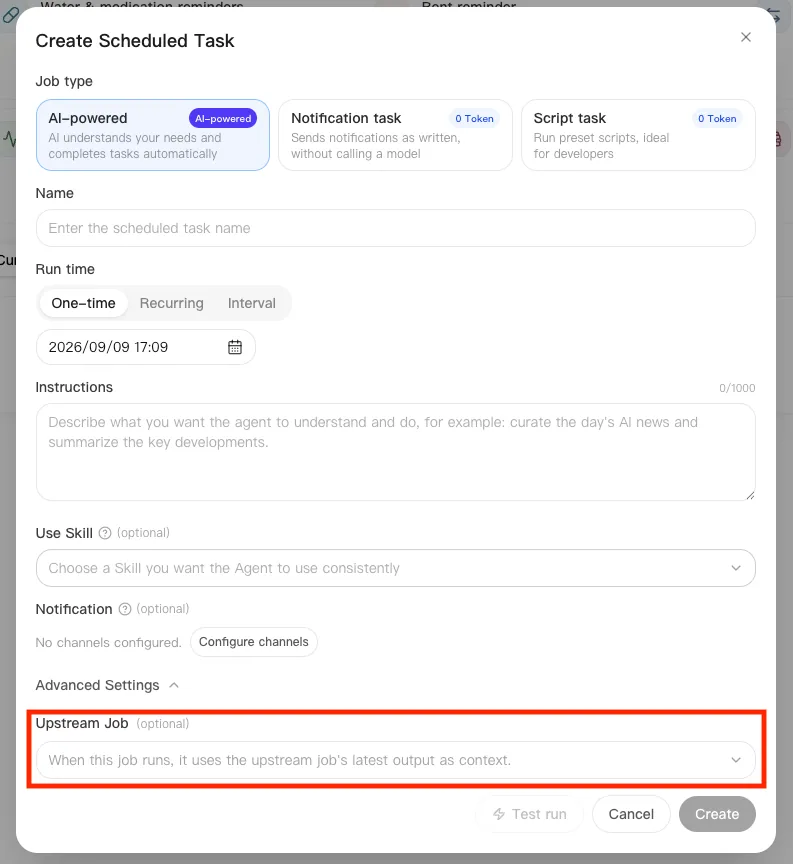This screenshot has width=793, height=864.
Task: Switch to the Interval run time tab
Action: (252, 303)
